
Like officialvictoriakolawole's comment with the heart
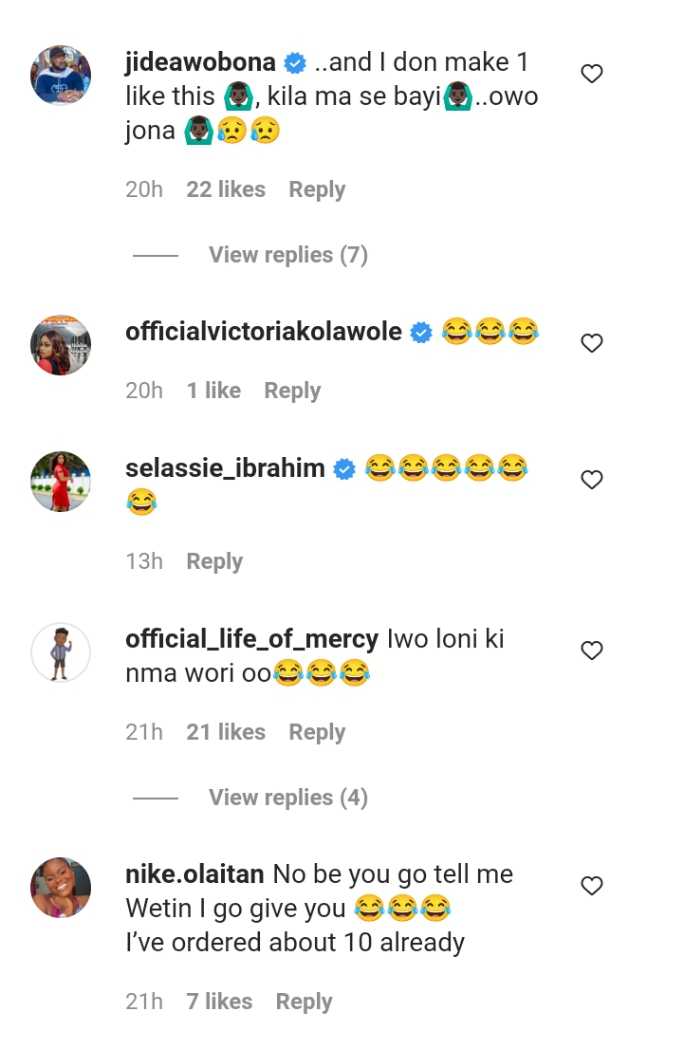pos(592,343)
